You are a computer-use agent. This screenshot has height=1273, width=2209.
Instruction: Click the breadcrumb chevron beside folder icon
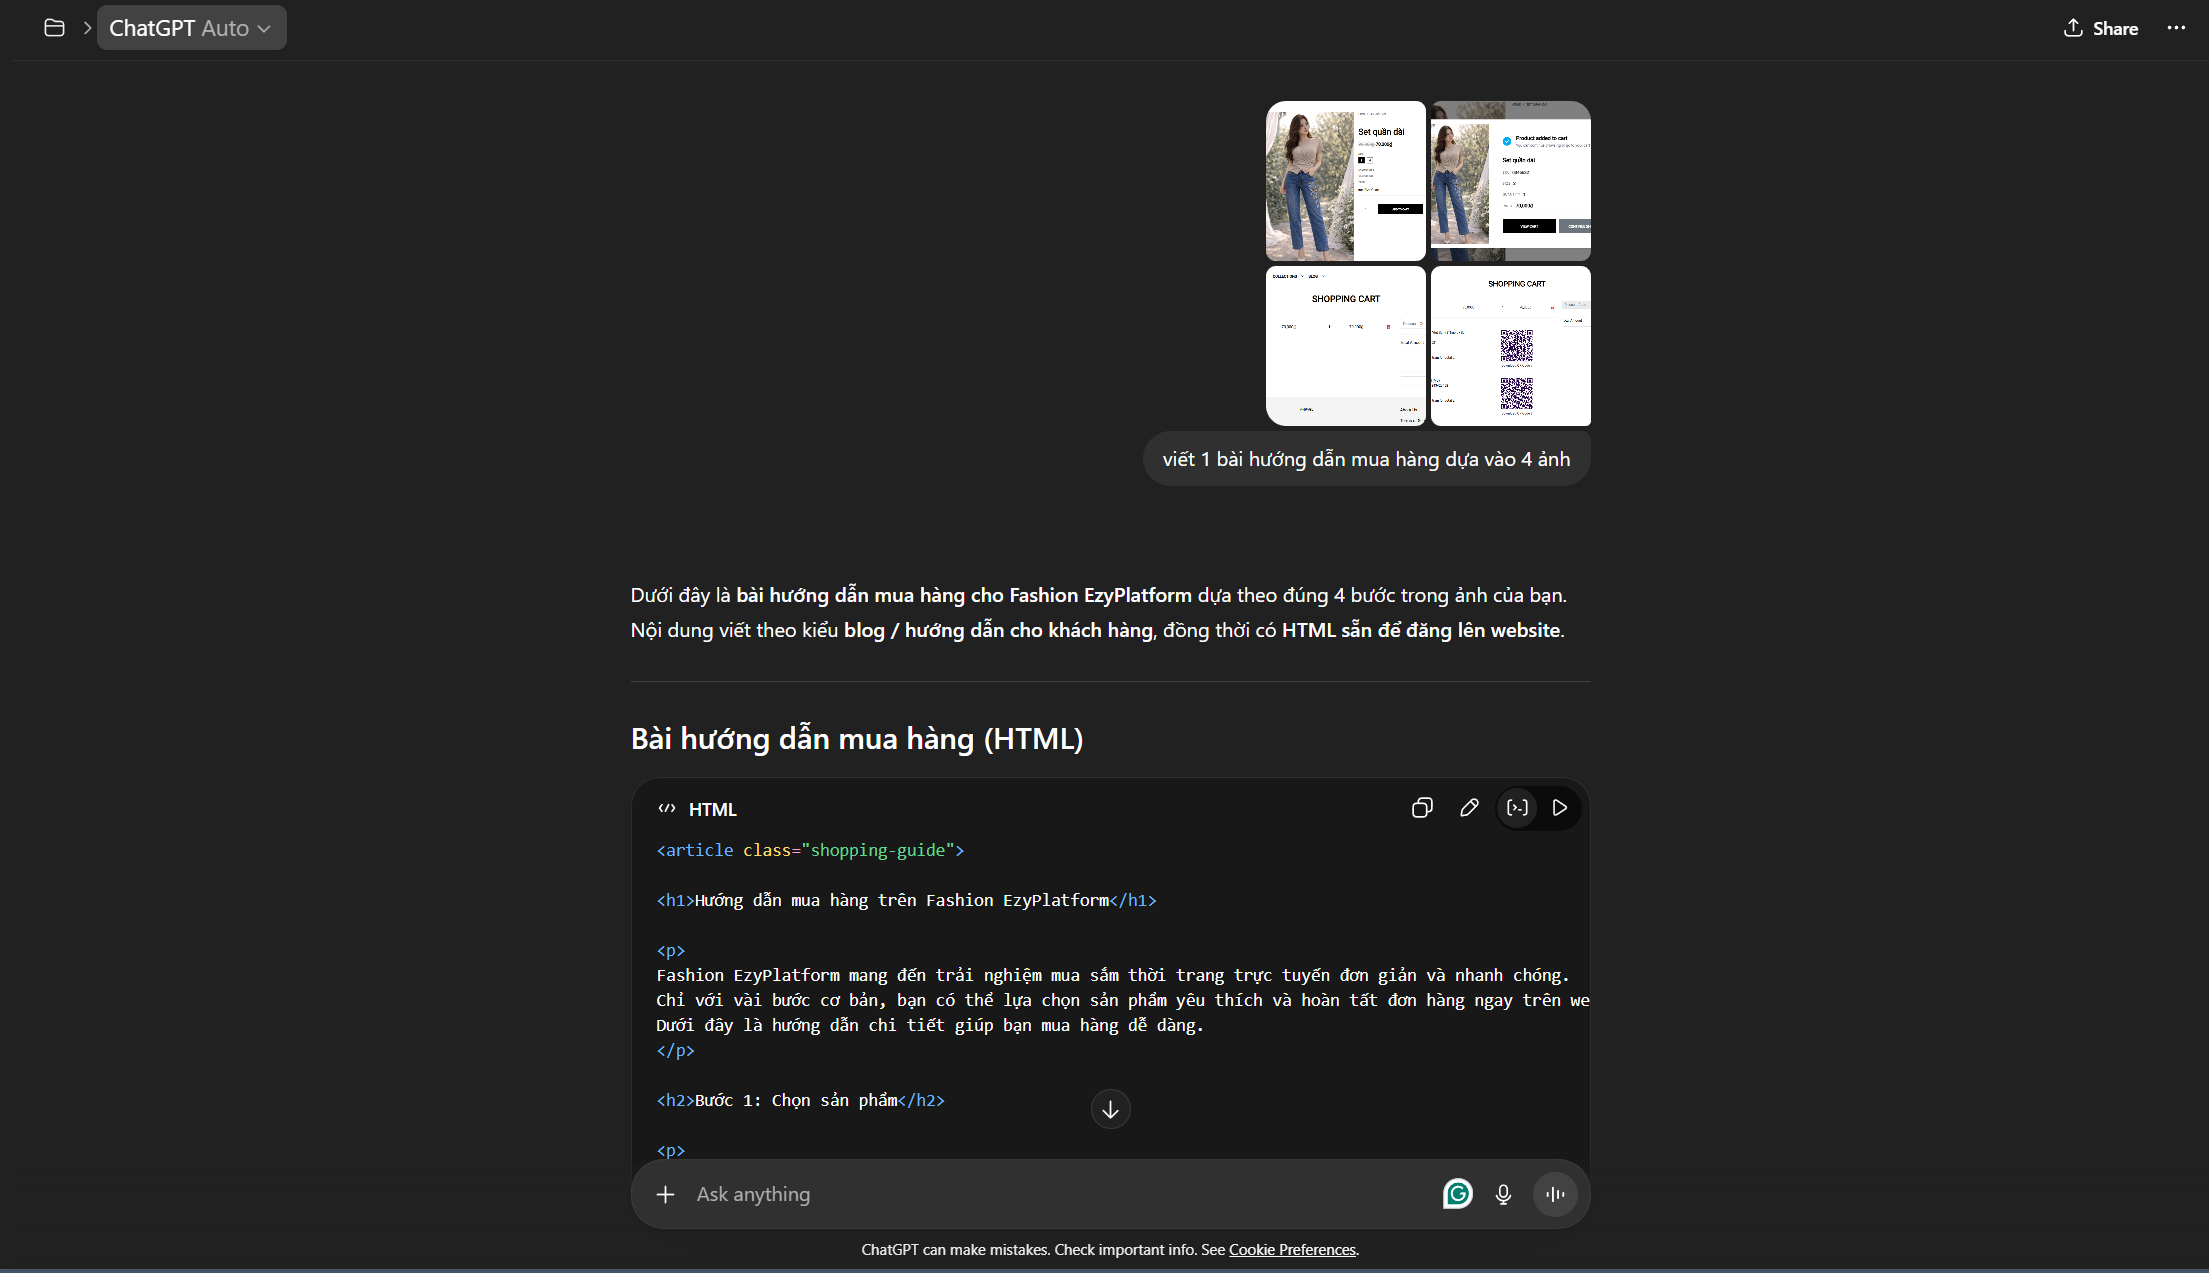click(x=87, y=28)
